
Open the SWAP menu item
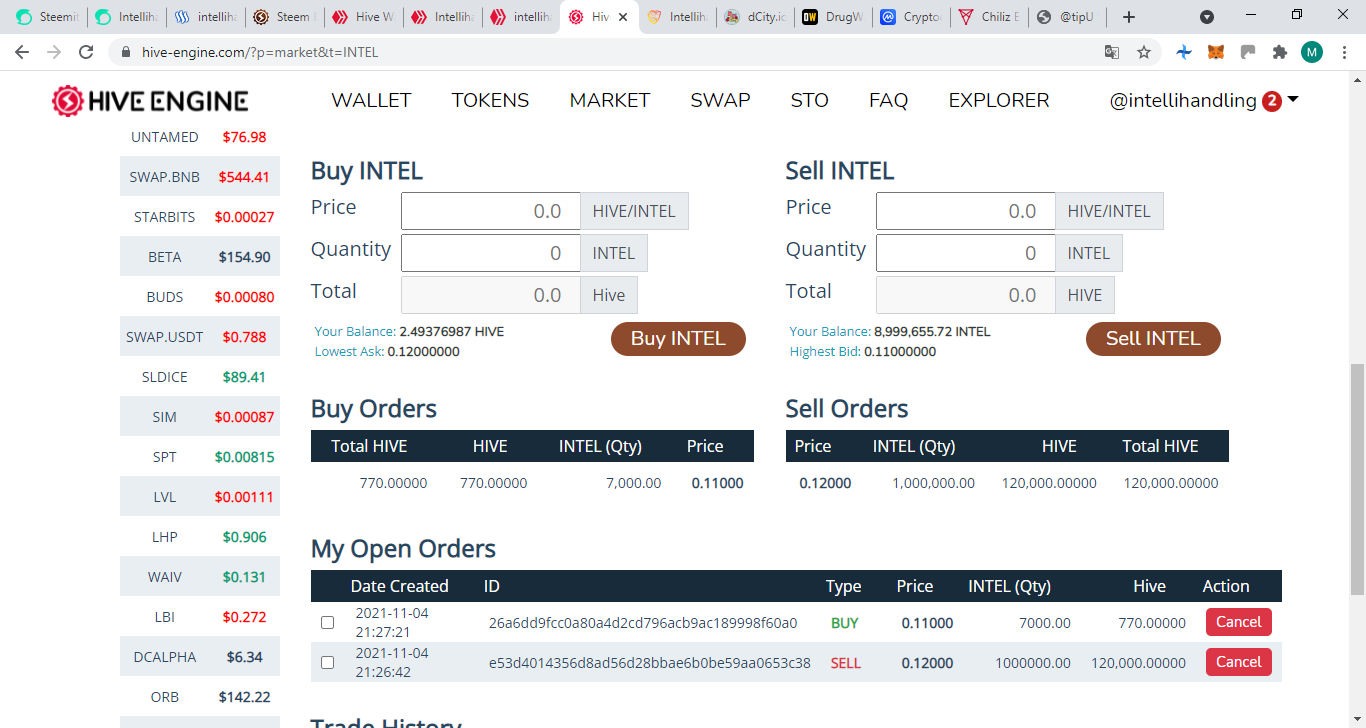(x=720, y=100)
